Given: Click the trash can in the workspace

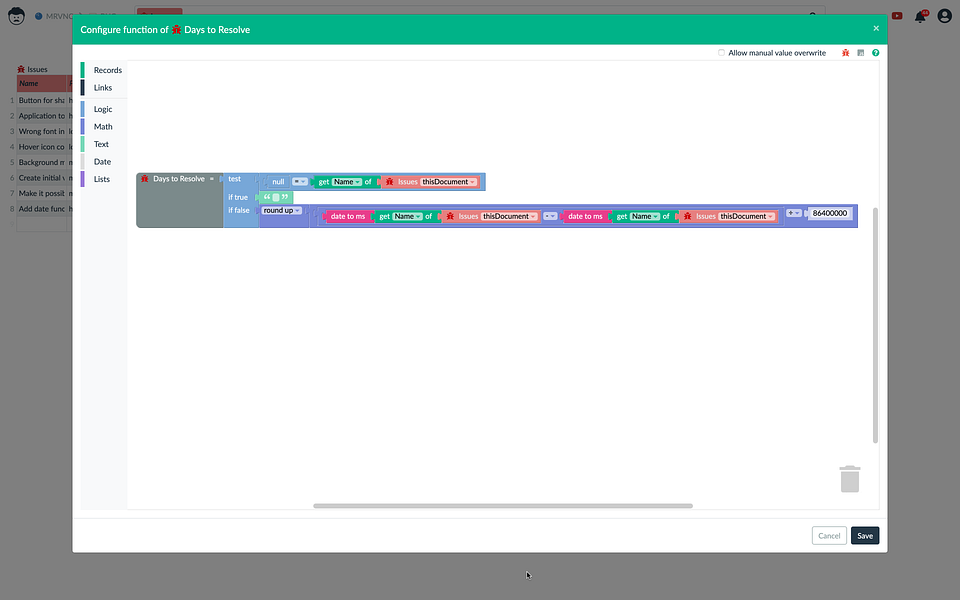Looking at the screenshot, I should click(x=850, y=479).
